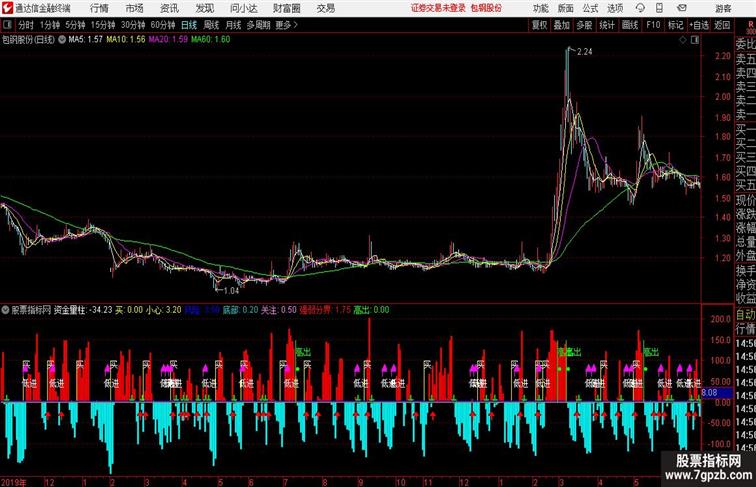This screenshot has height=487, width=756.
Task: Click the 标记 mark button
Action: tap(675, 25)
